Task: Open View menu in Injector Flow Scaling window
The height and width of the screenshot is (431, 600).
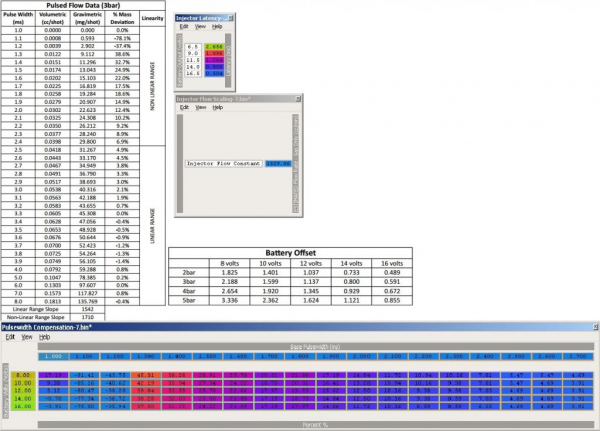Action: point(199,108)
